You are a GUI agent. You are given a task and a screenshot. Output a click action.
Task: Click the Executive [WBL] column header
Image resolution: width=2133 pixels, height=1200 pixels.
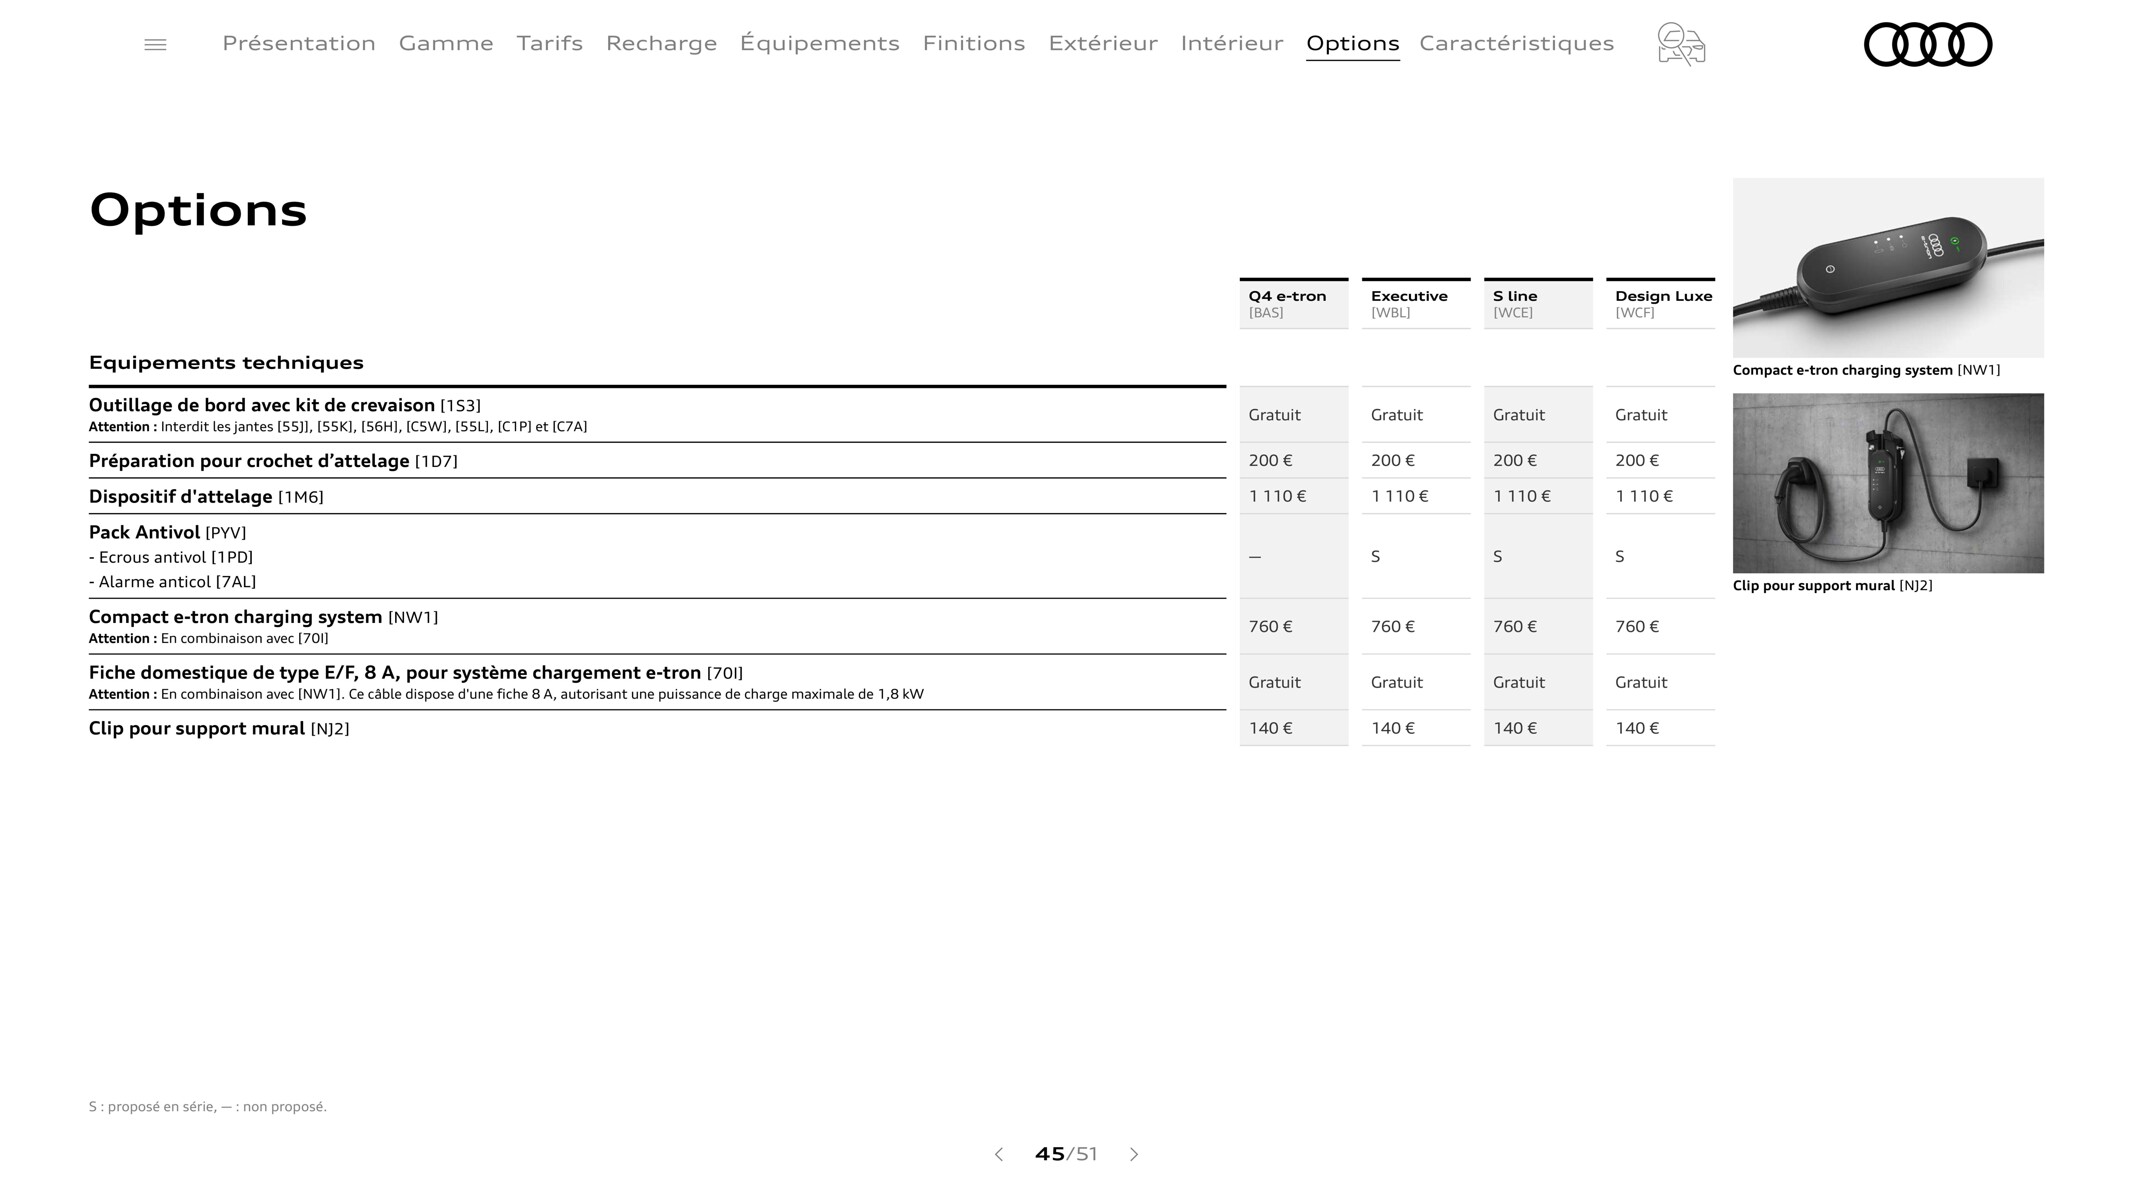click(1416, 303)
